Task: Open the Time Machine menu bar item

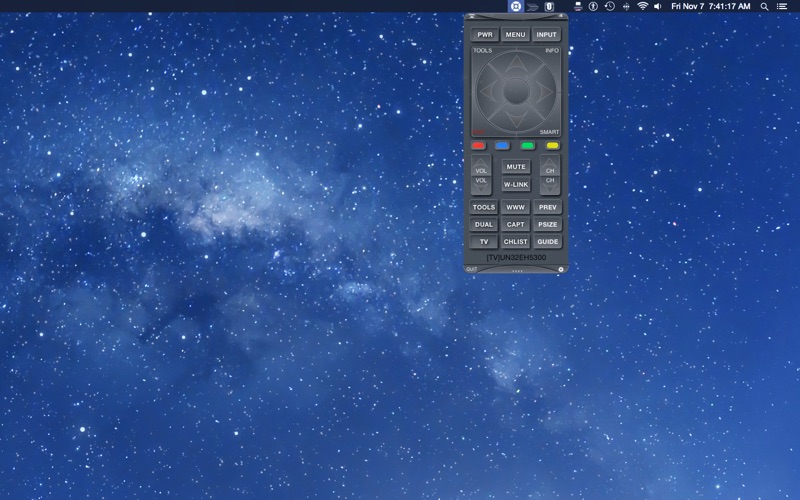Action: 610,6
